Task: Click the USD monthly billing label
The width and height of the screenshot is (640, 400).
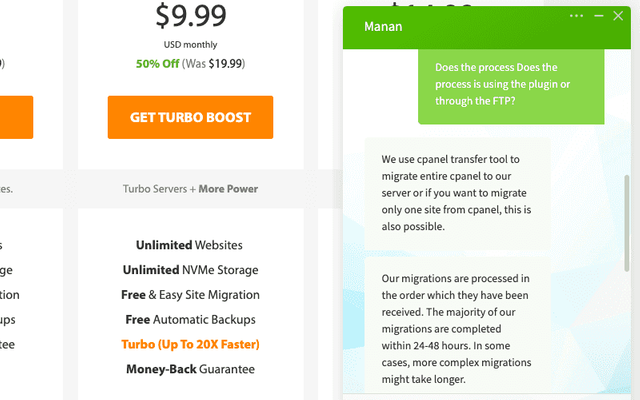Action: pos(190,44)
